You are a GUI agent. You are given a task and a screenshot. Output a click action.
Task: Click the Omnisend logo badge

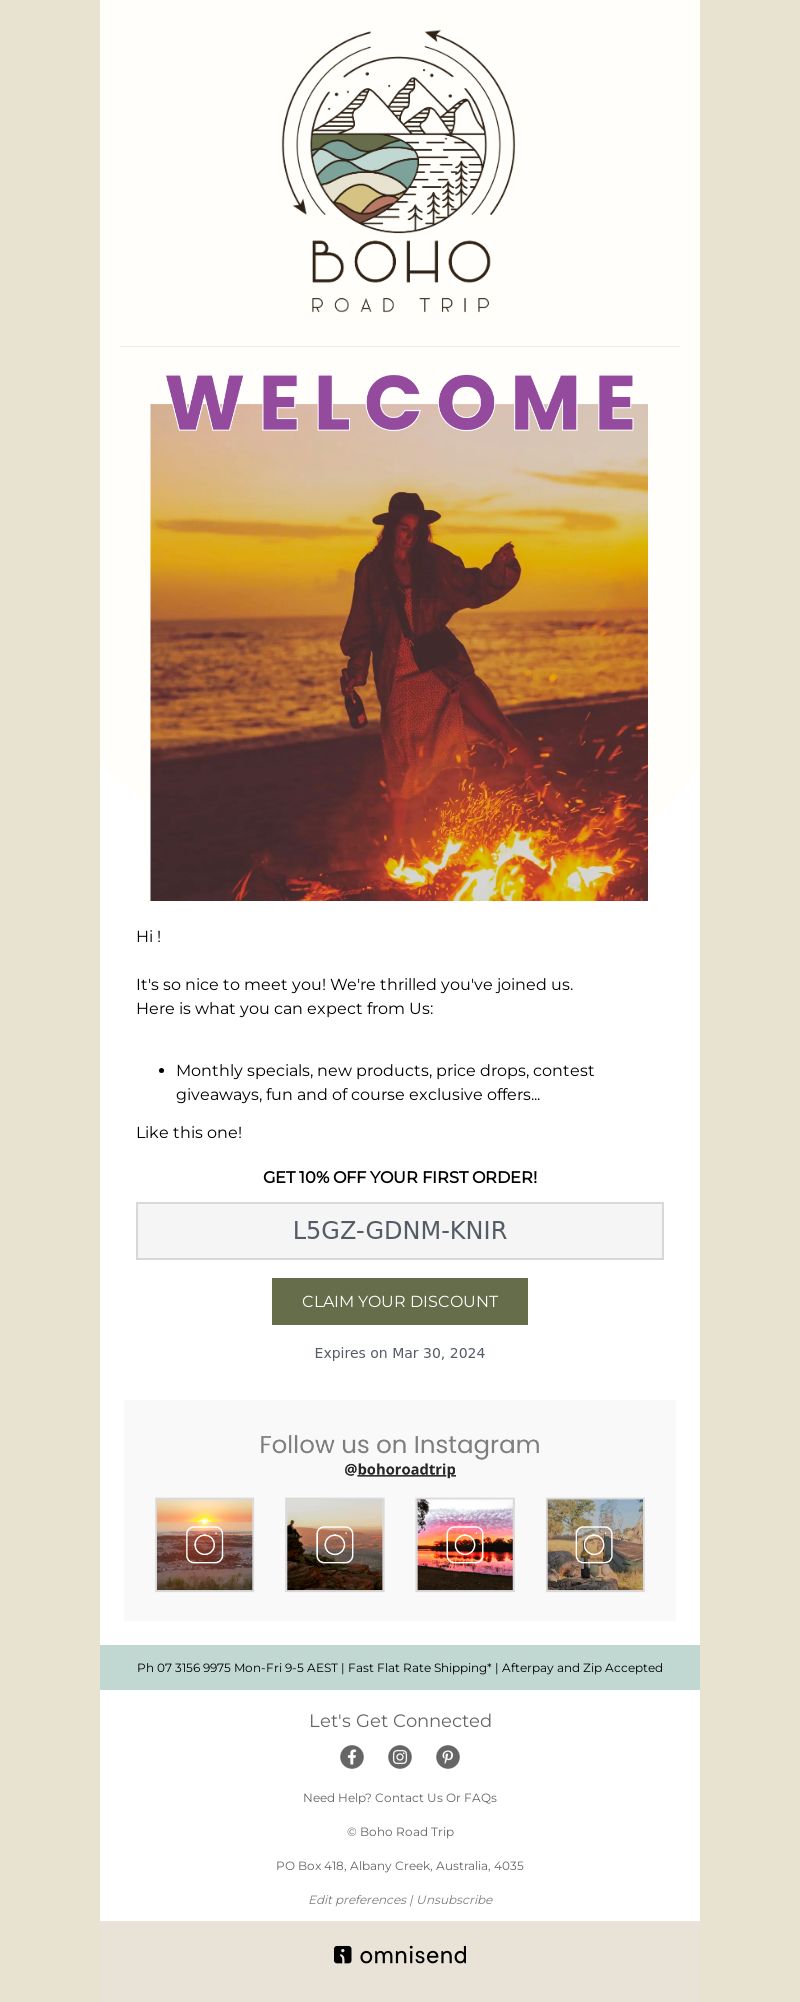[400, 1955]
